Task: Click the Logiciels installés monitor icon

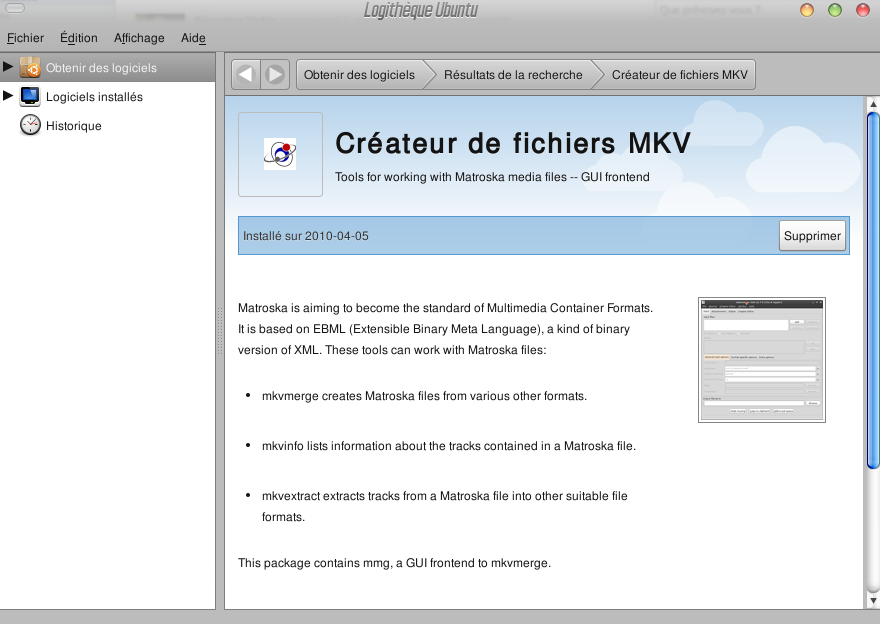Action: [x=30, y=97]
